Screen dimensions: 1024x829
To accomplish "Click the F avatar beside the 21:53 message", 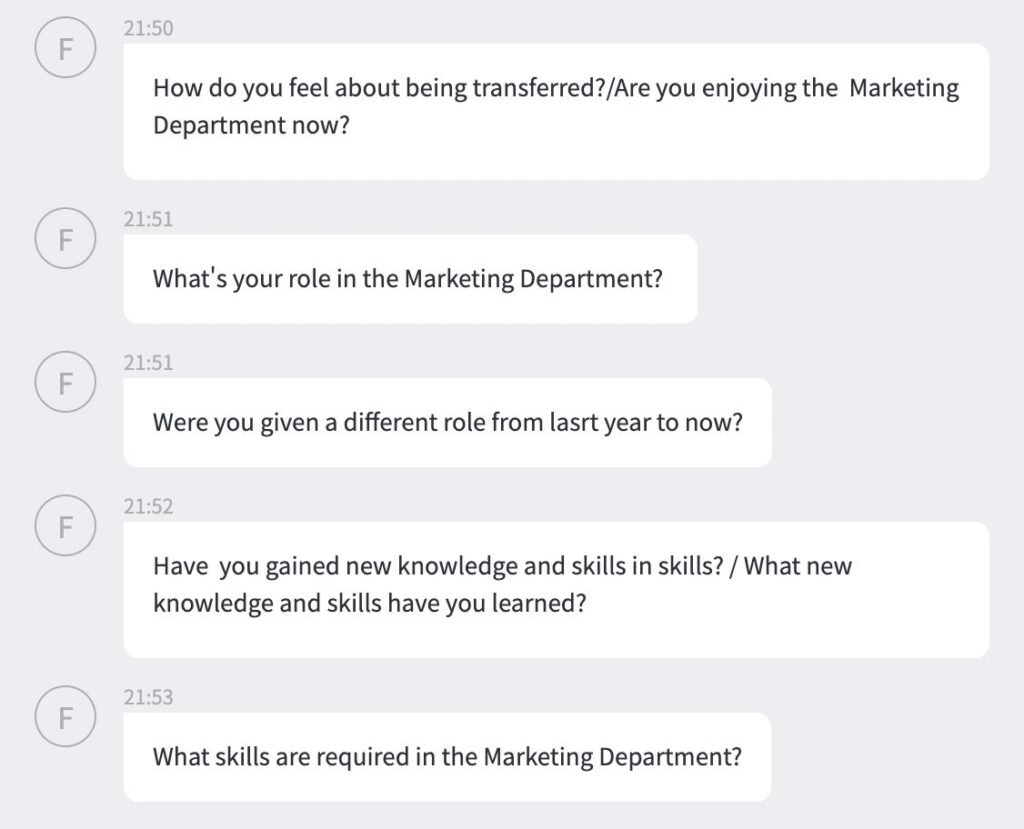I will point(65,717).
